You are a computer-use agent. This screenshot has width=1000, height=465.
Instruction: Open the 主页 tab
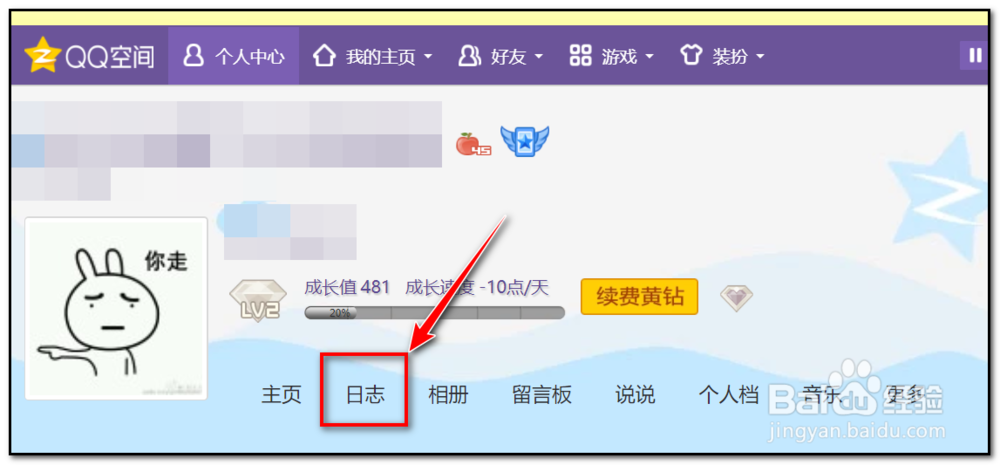(281, 395)
